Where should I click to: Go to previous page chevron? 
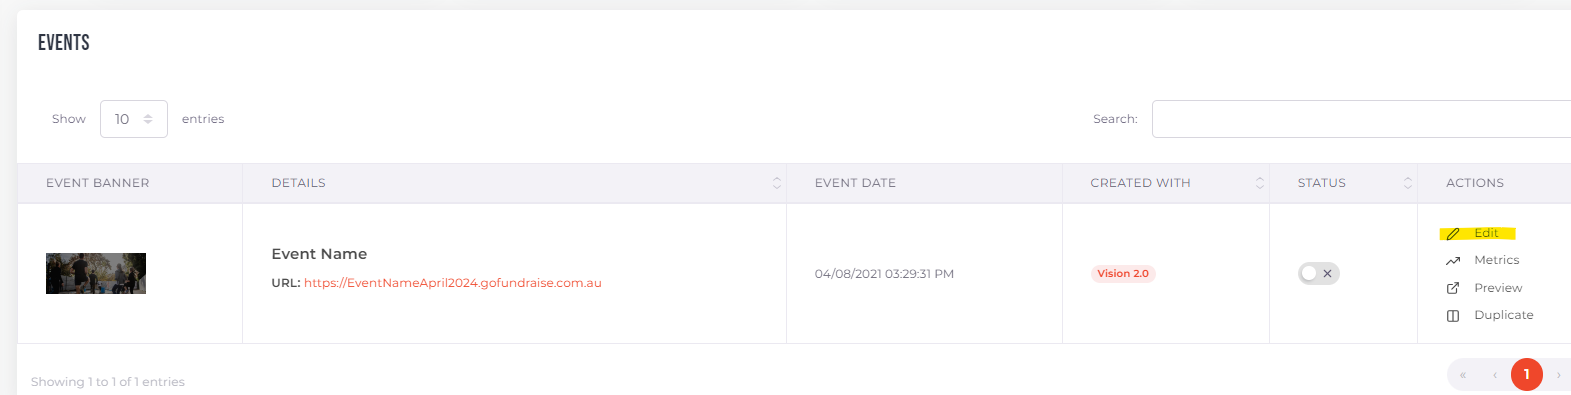pos(1495,375)
